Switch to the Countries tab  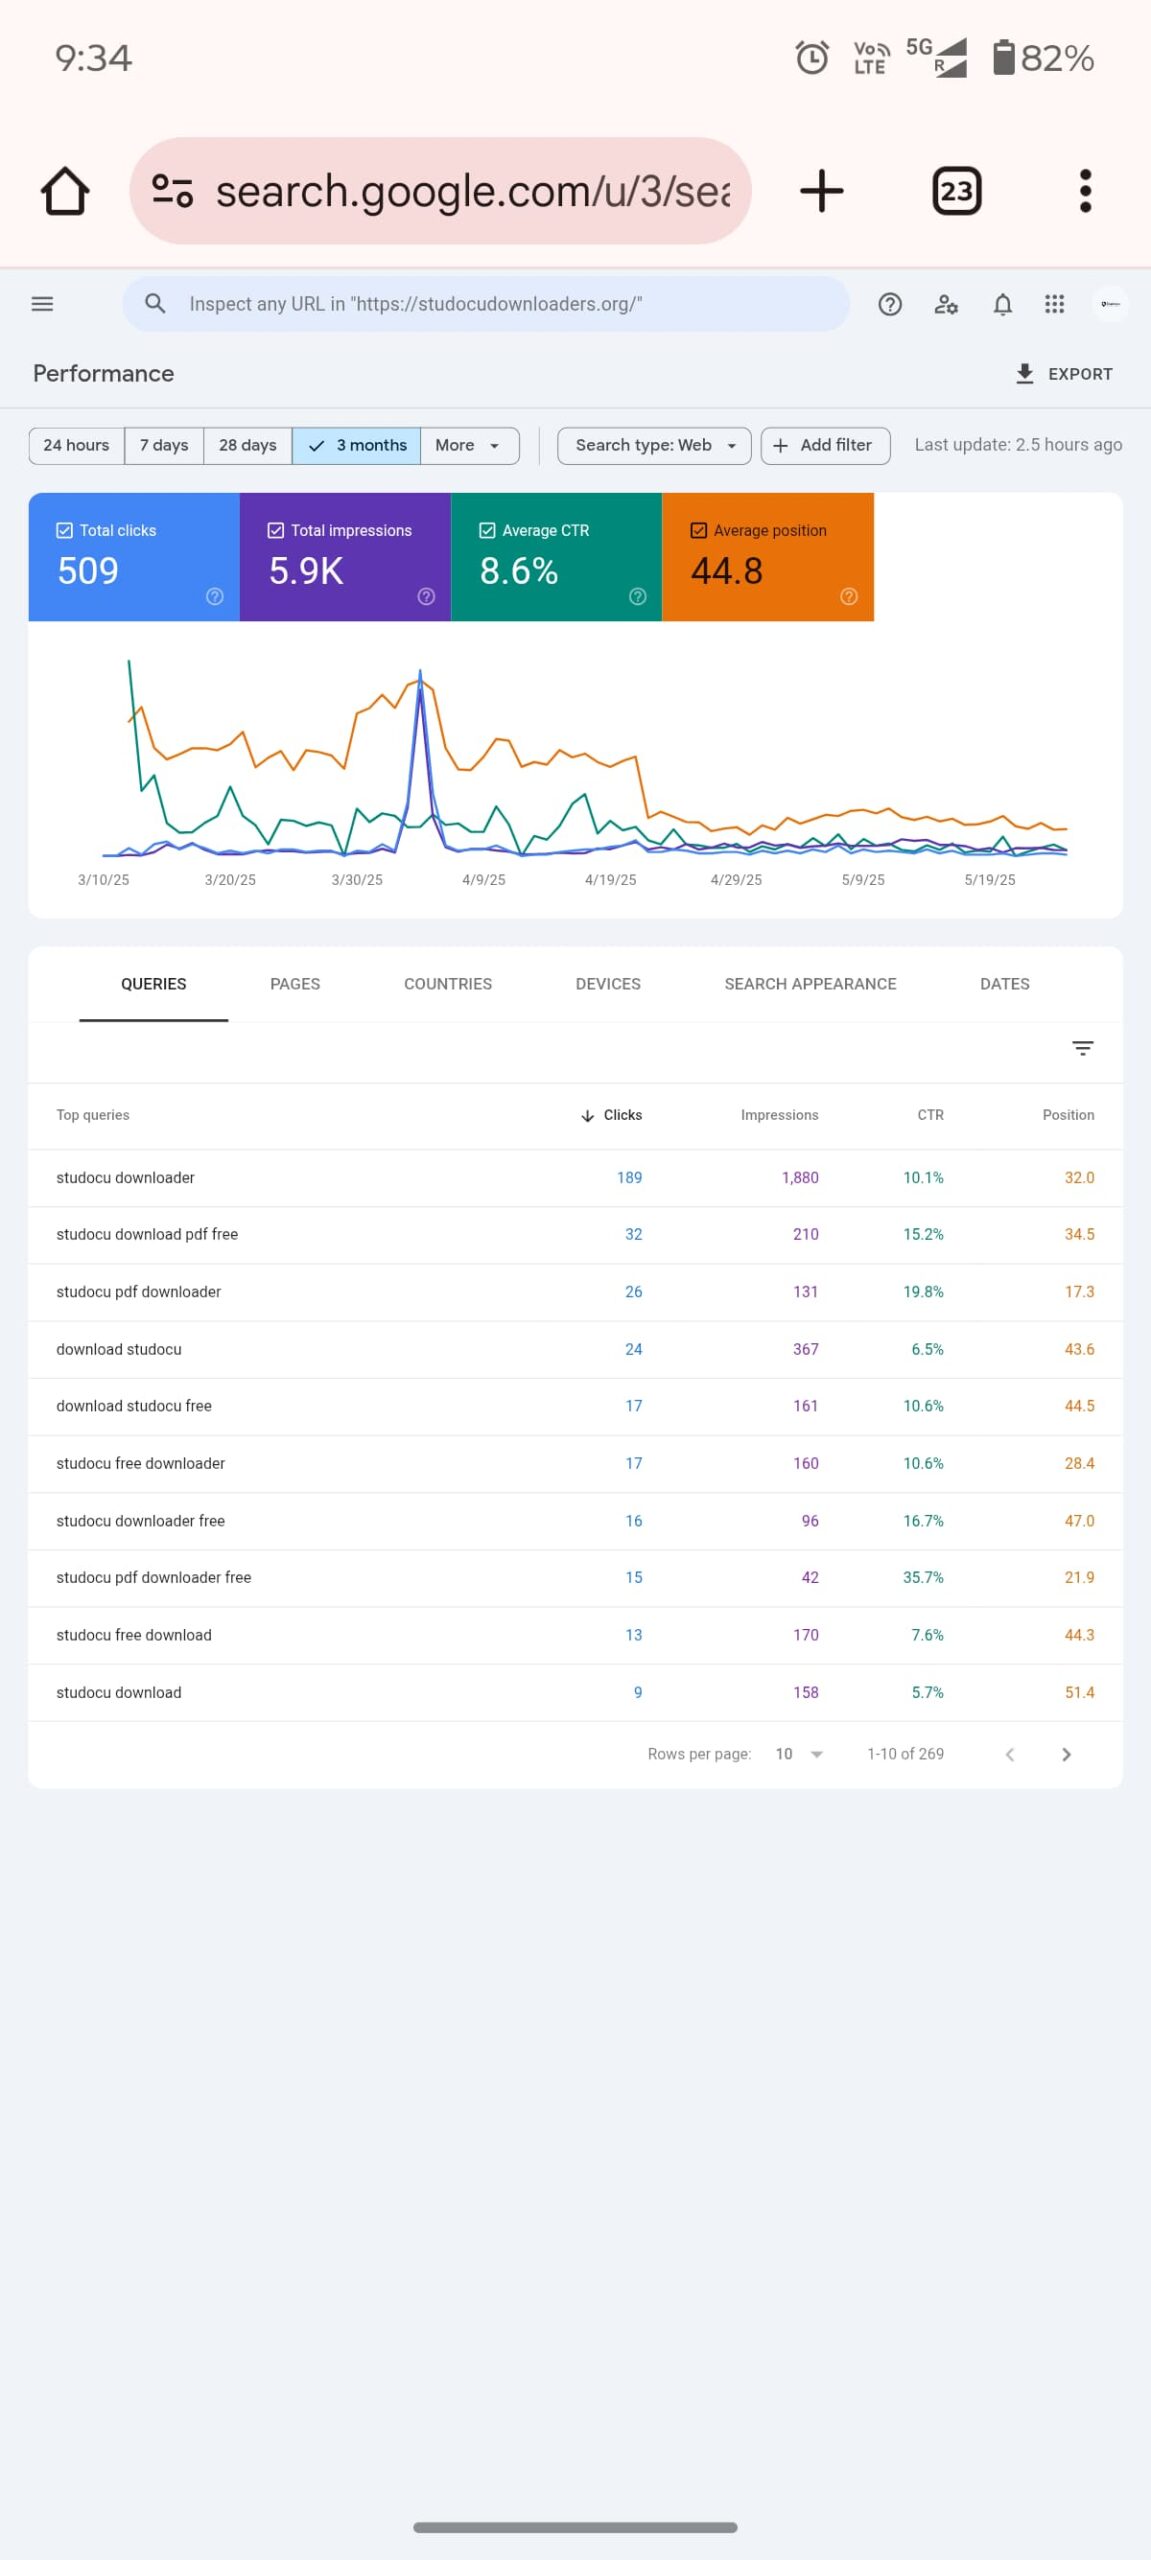coord(448,984)
